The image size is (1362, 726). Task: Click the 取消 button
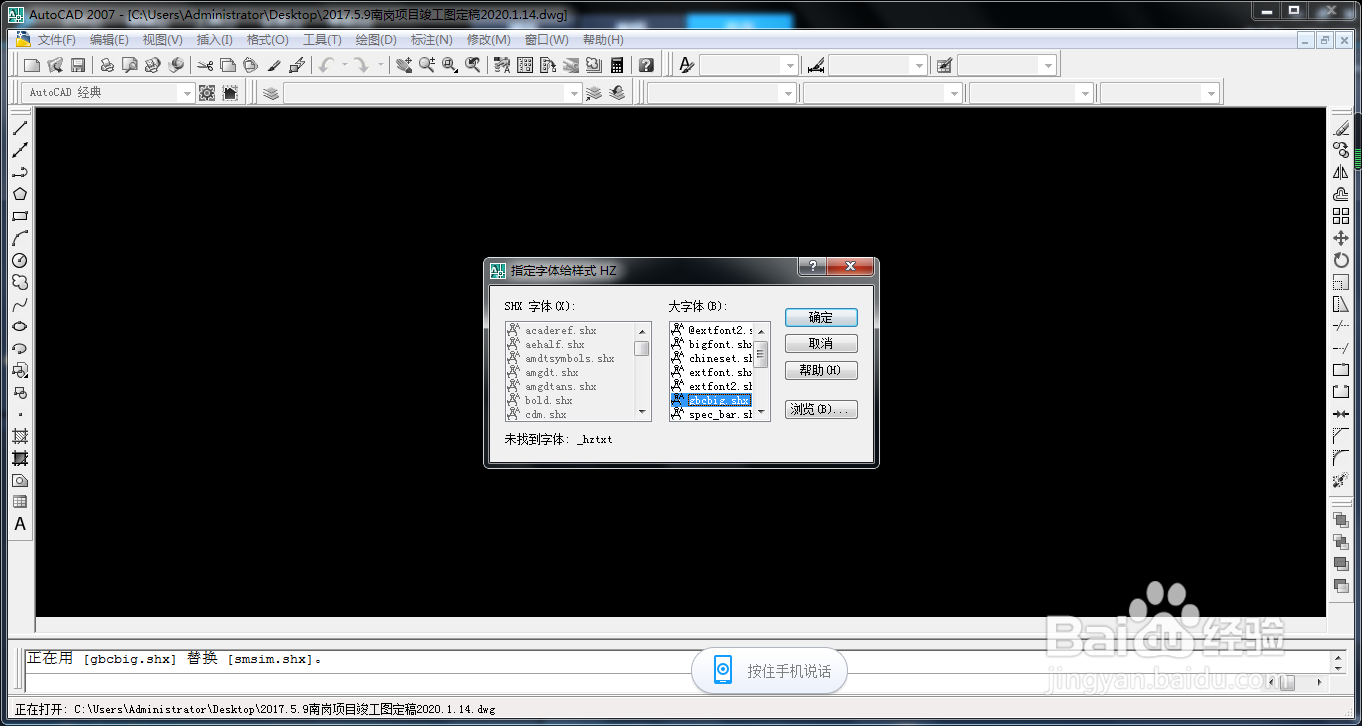coord(821,343)
